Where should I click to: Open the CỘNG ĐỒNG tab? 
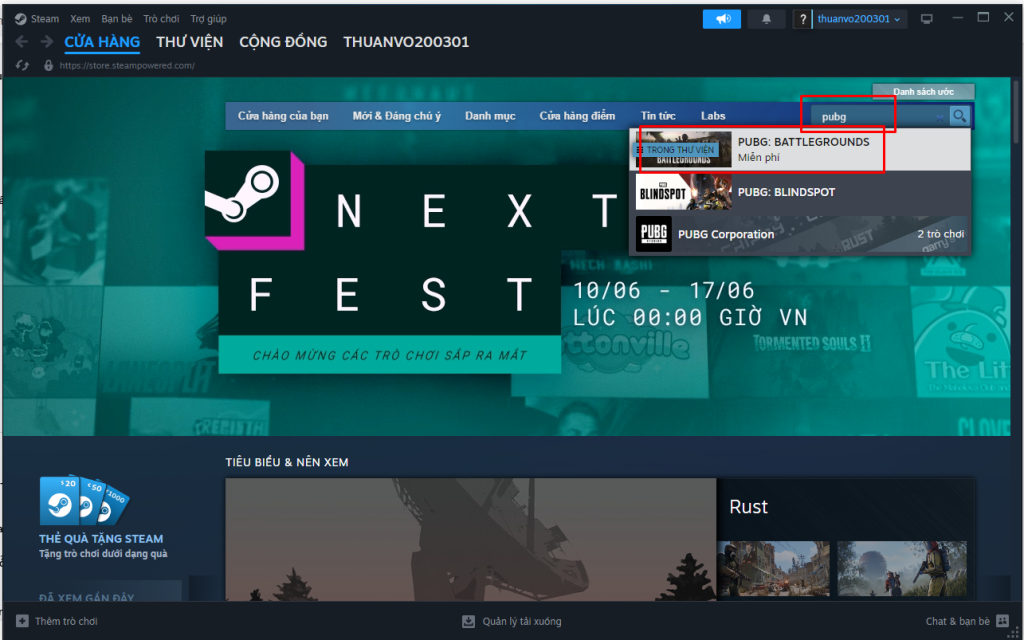click(283, 42)
